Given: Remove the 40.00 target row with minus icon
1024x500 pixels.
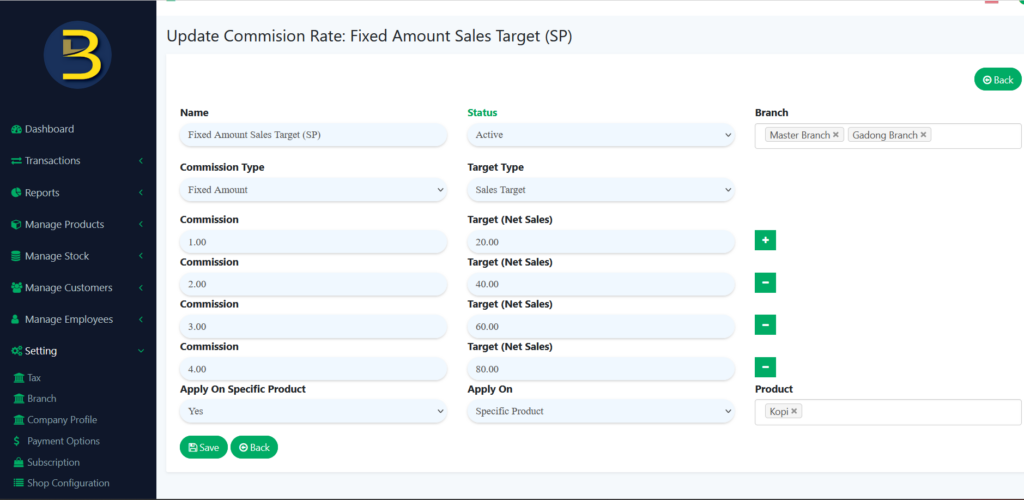Looking at the screenshot, I should point(765,283).
